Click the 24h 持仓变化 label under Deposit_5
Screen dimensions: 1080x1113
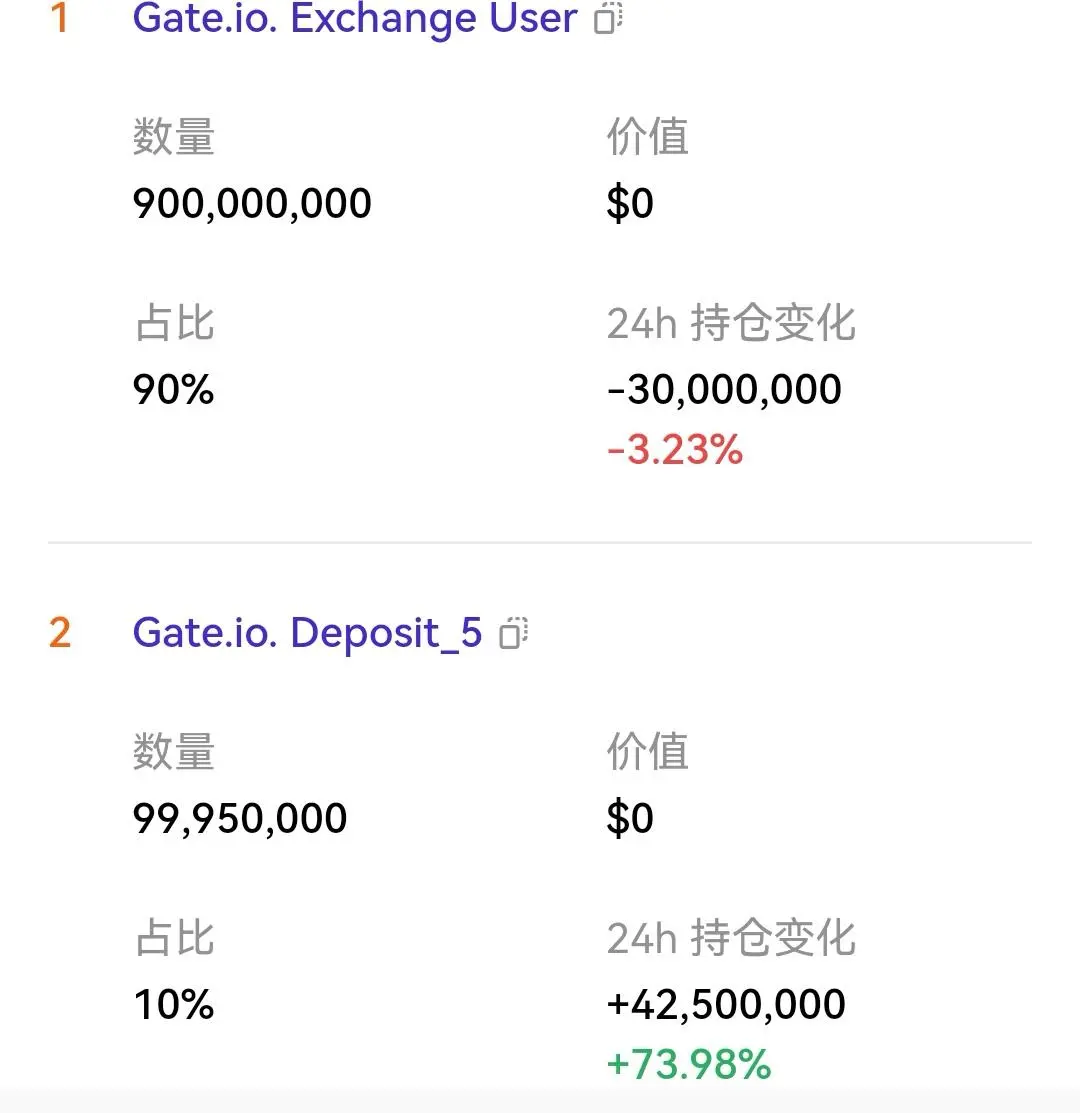tap(731, 938)
